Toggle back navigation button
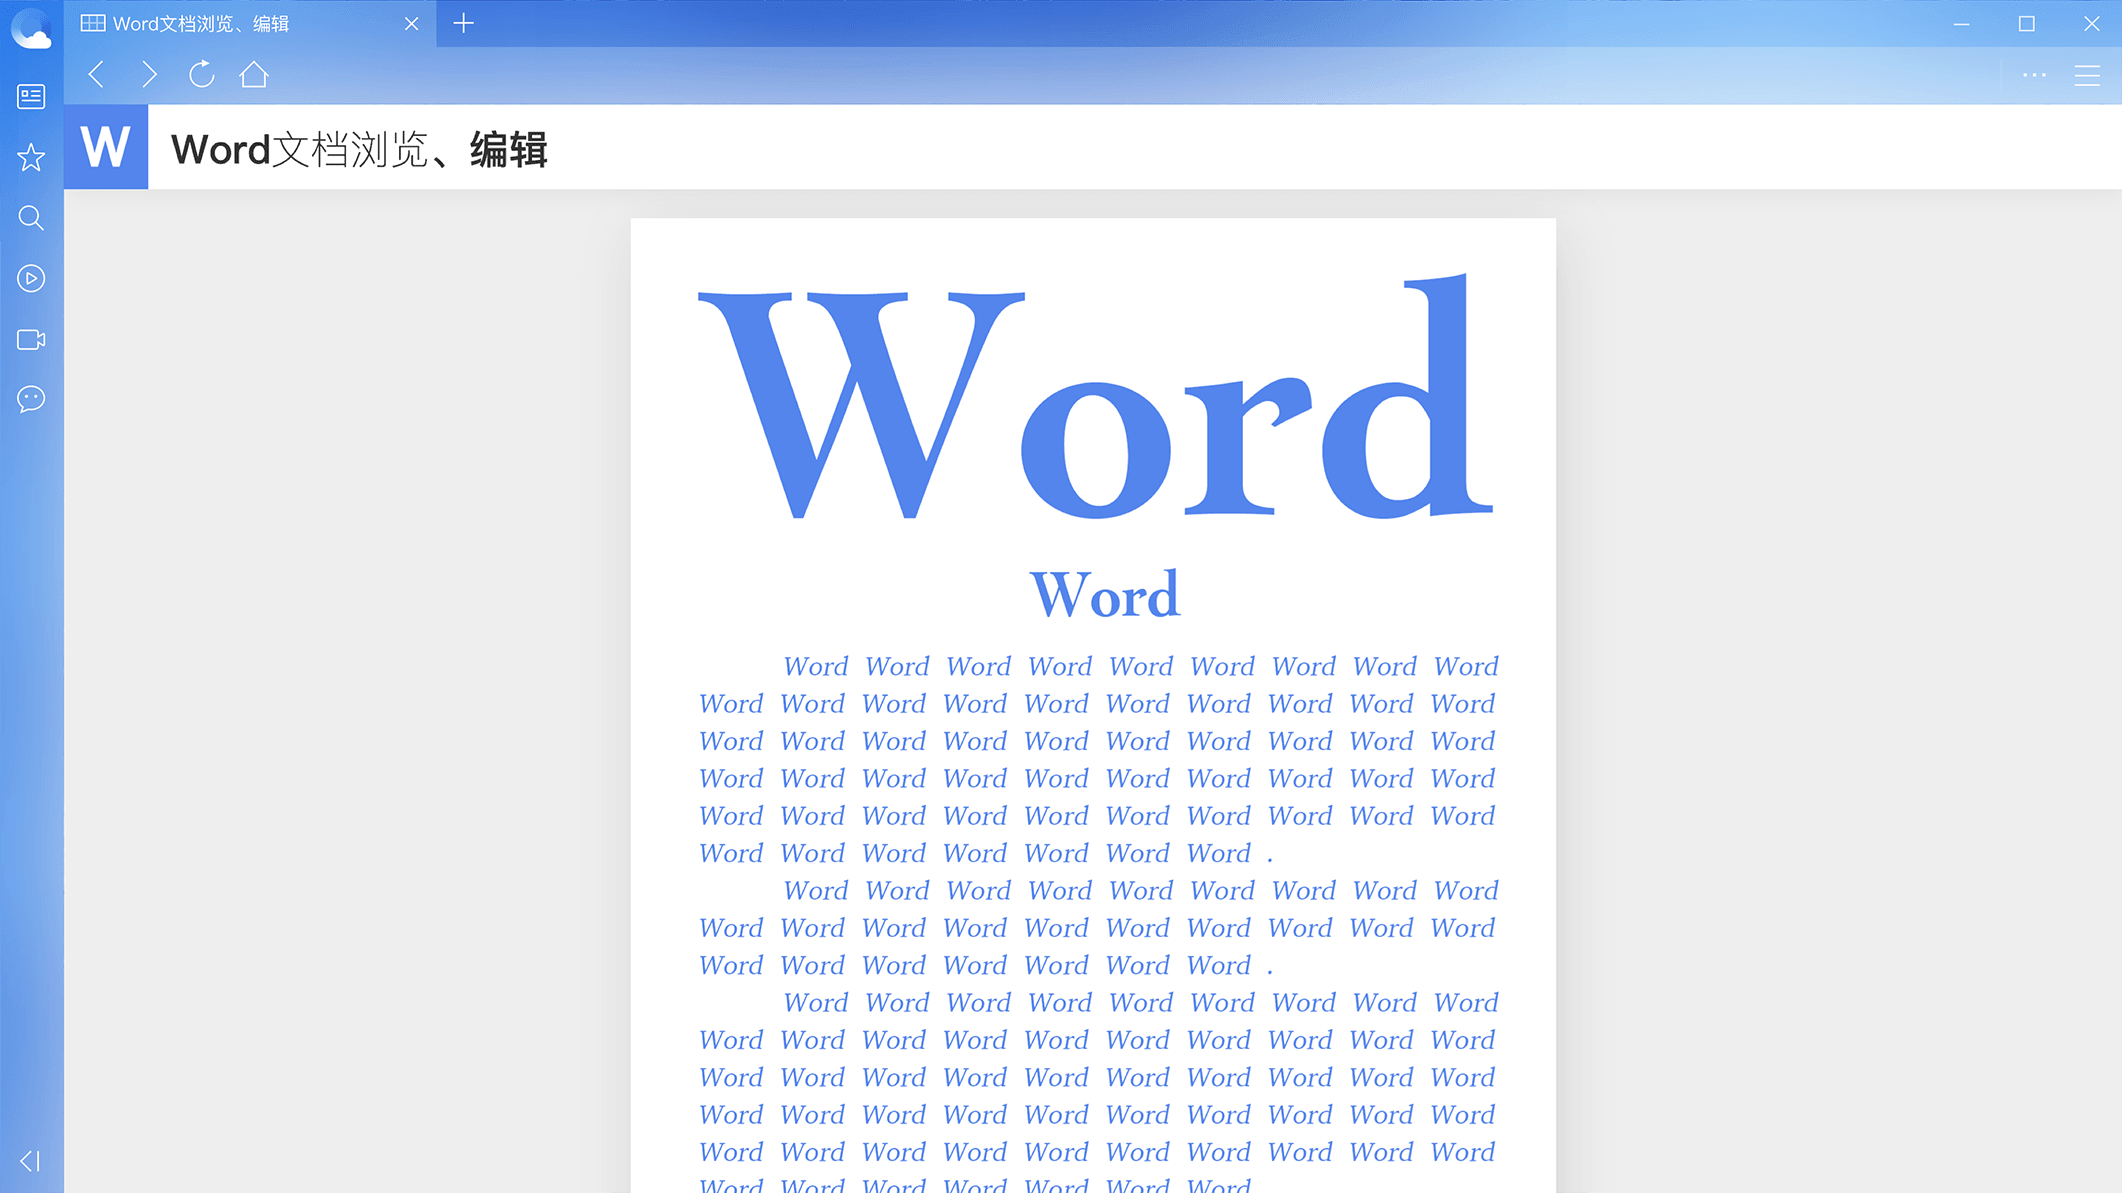The width and height of the screenshot is (2122, 1193). [93, 74]
